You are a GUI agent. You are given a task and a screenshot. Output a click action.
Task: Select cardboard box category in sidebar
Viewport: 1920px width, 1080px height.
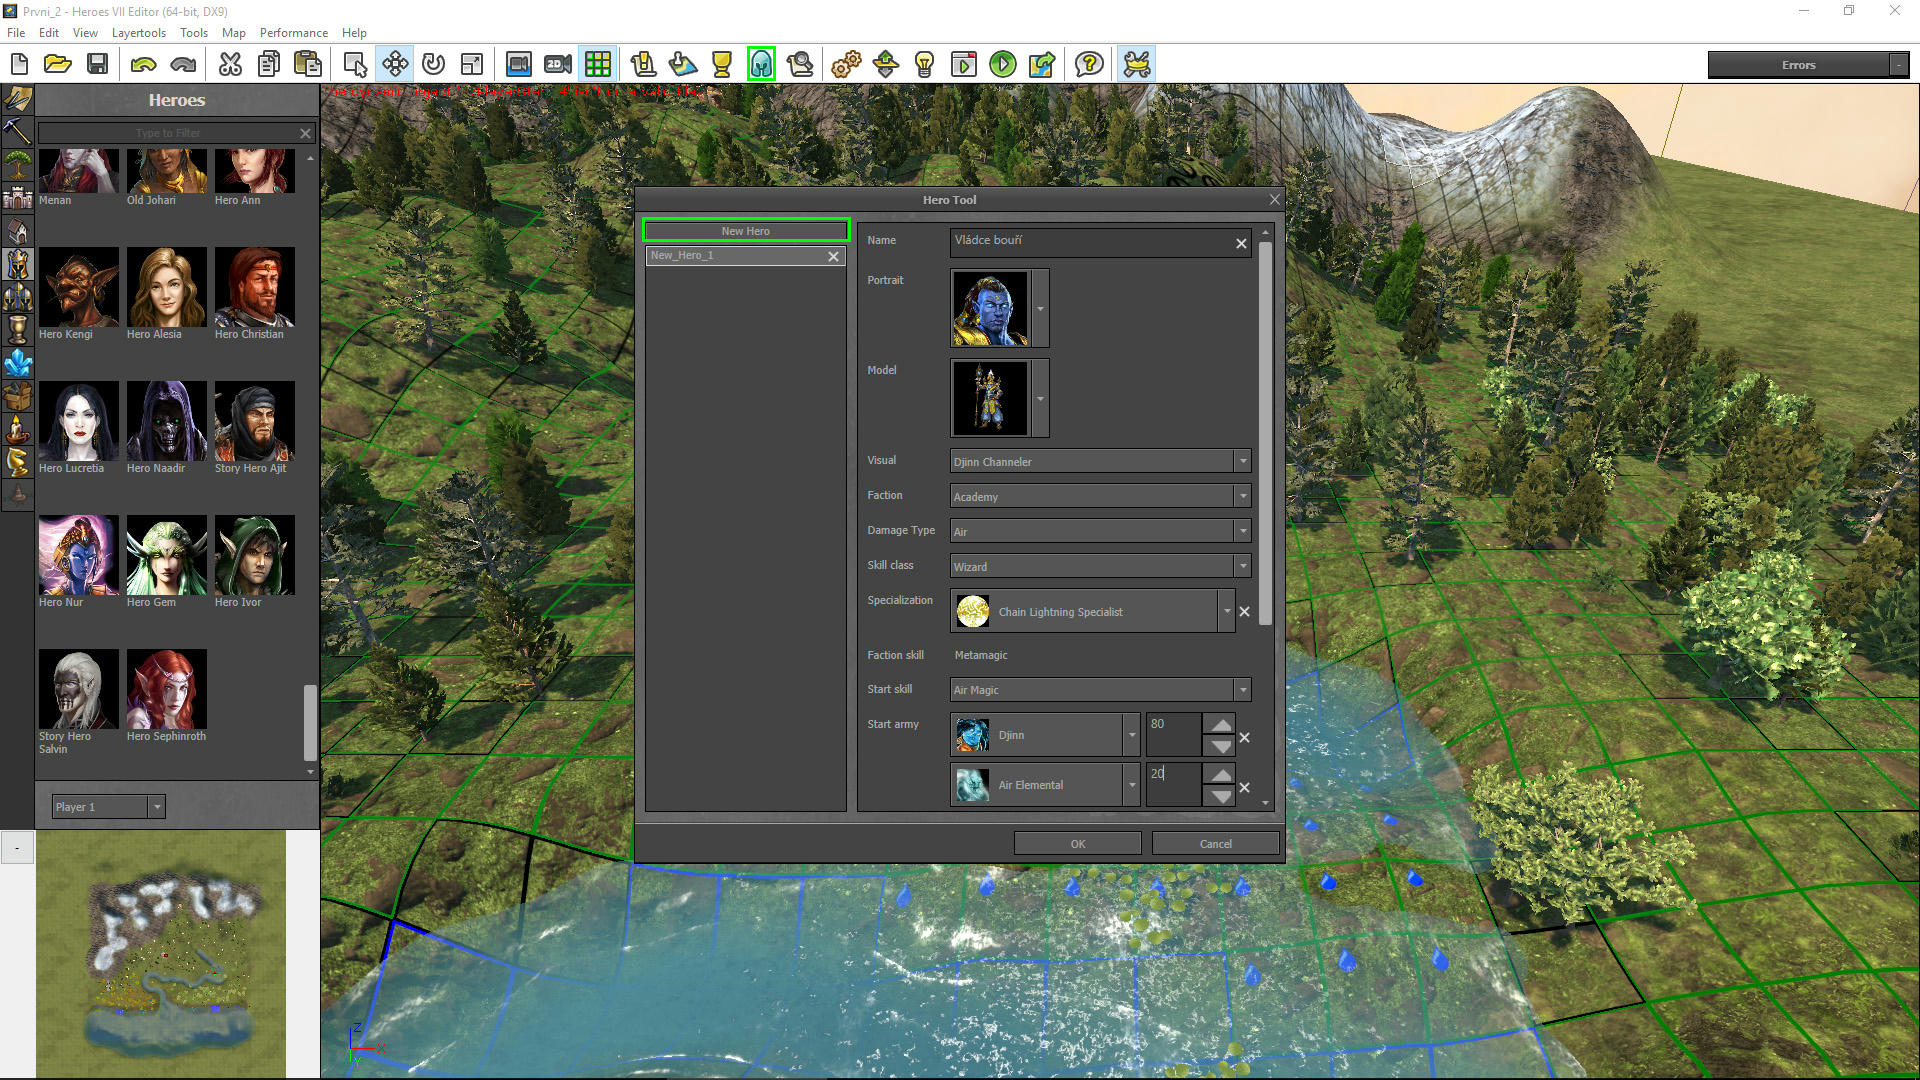[x=18, y=396]
